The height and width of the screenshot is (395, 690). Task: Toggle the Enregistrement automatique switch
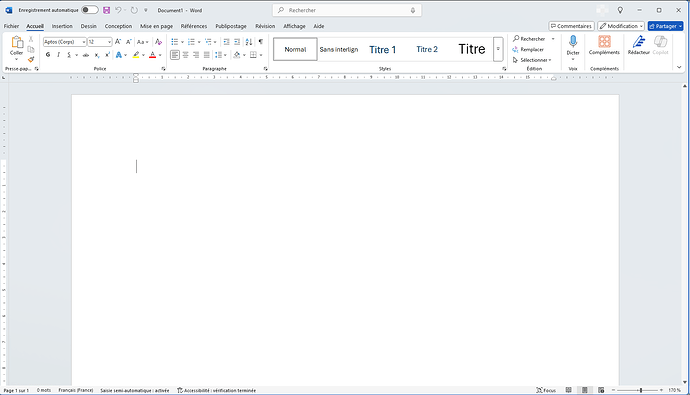90,10
